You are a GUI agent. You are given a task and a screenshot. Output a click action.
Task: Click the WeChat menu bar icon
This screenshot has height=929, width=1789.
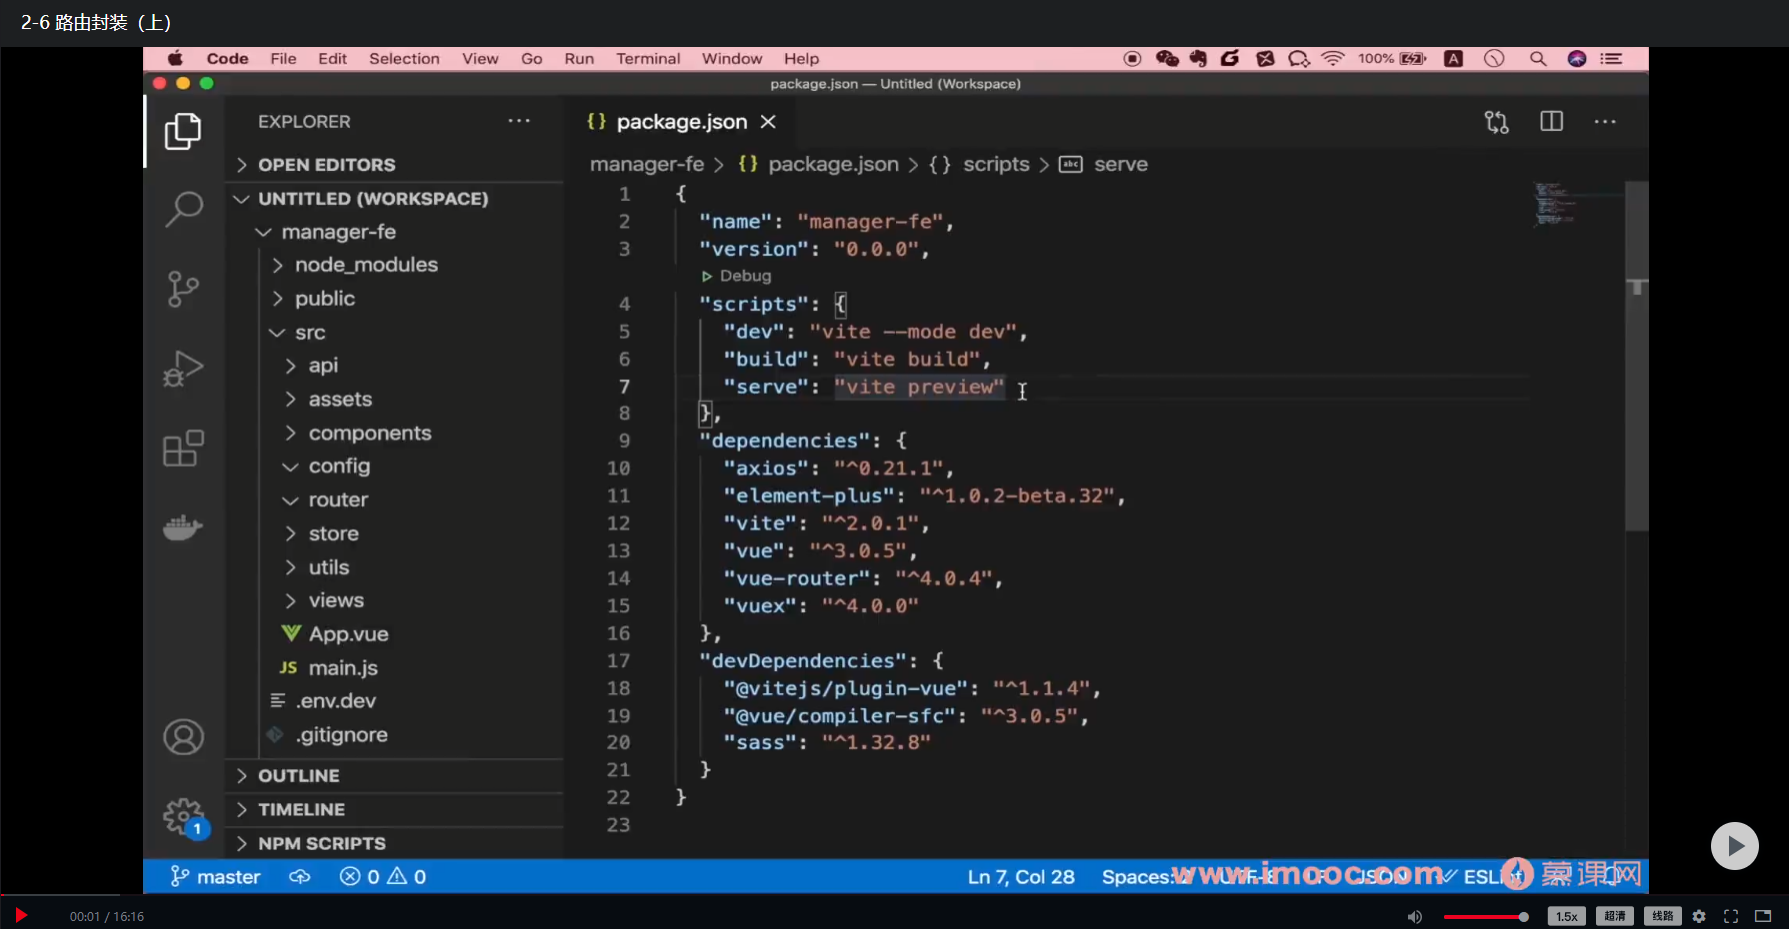tap(1167, 59)
